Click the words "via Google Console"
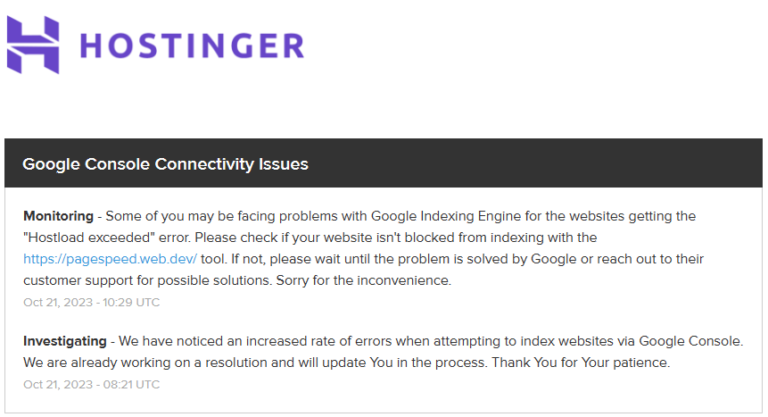The width and height of the screenshot is (768, 417). point(680,341)
